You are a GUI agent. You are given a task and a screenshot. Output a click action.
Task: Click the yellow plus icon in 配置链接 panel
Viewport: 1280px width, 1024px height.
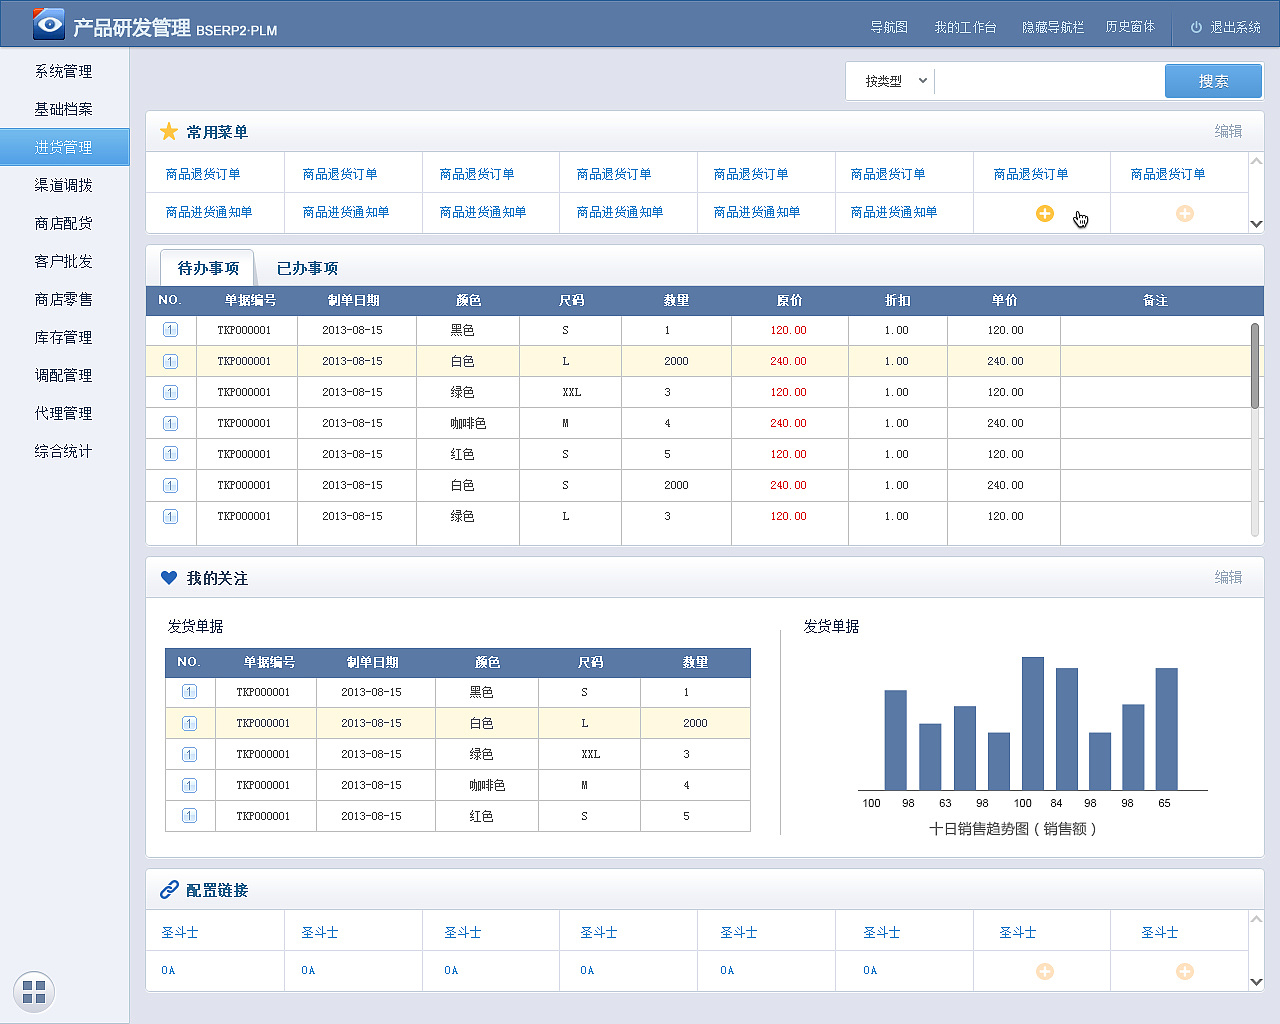[1044, 971]
